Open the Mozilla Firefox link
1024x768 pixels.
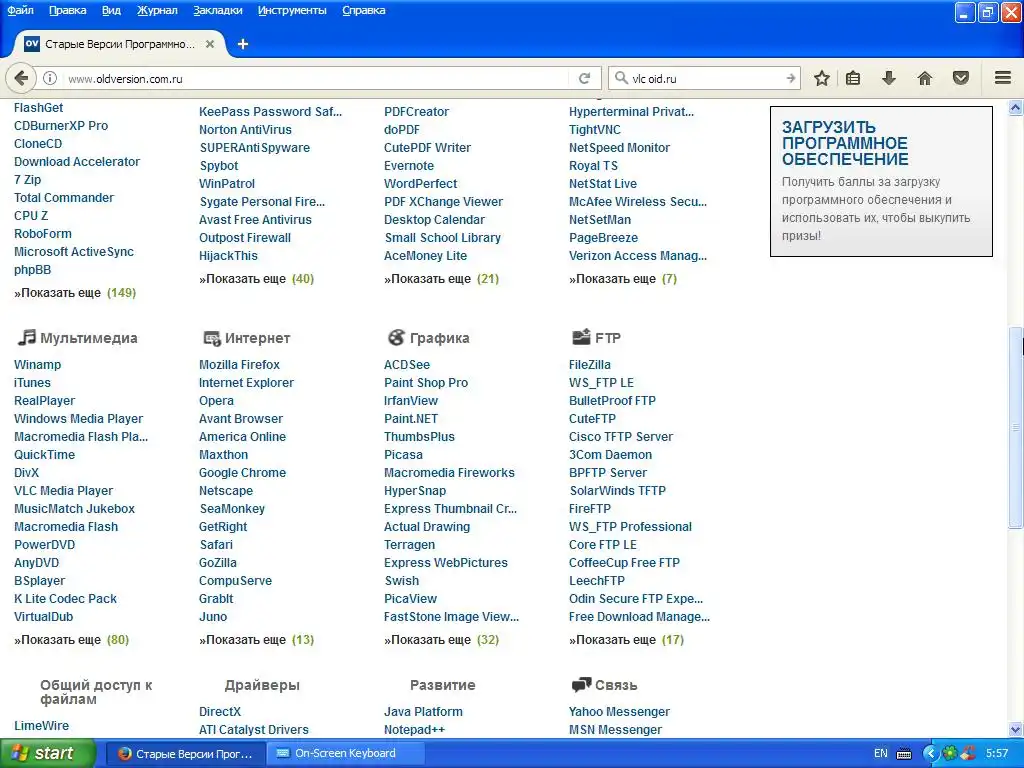click(x=239, y=364)
